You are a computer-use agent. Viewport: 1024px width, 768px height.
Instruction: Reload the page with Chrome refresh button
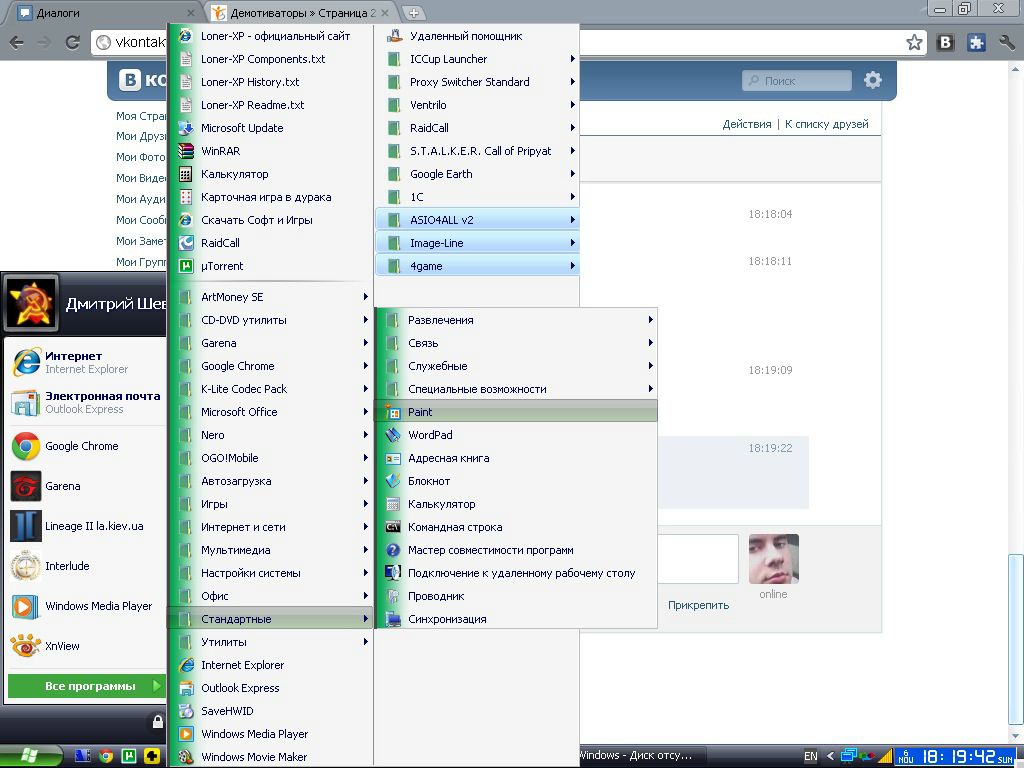pyautogui.click(x=72, y=43)
